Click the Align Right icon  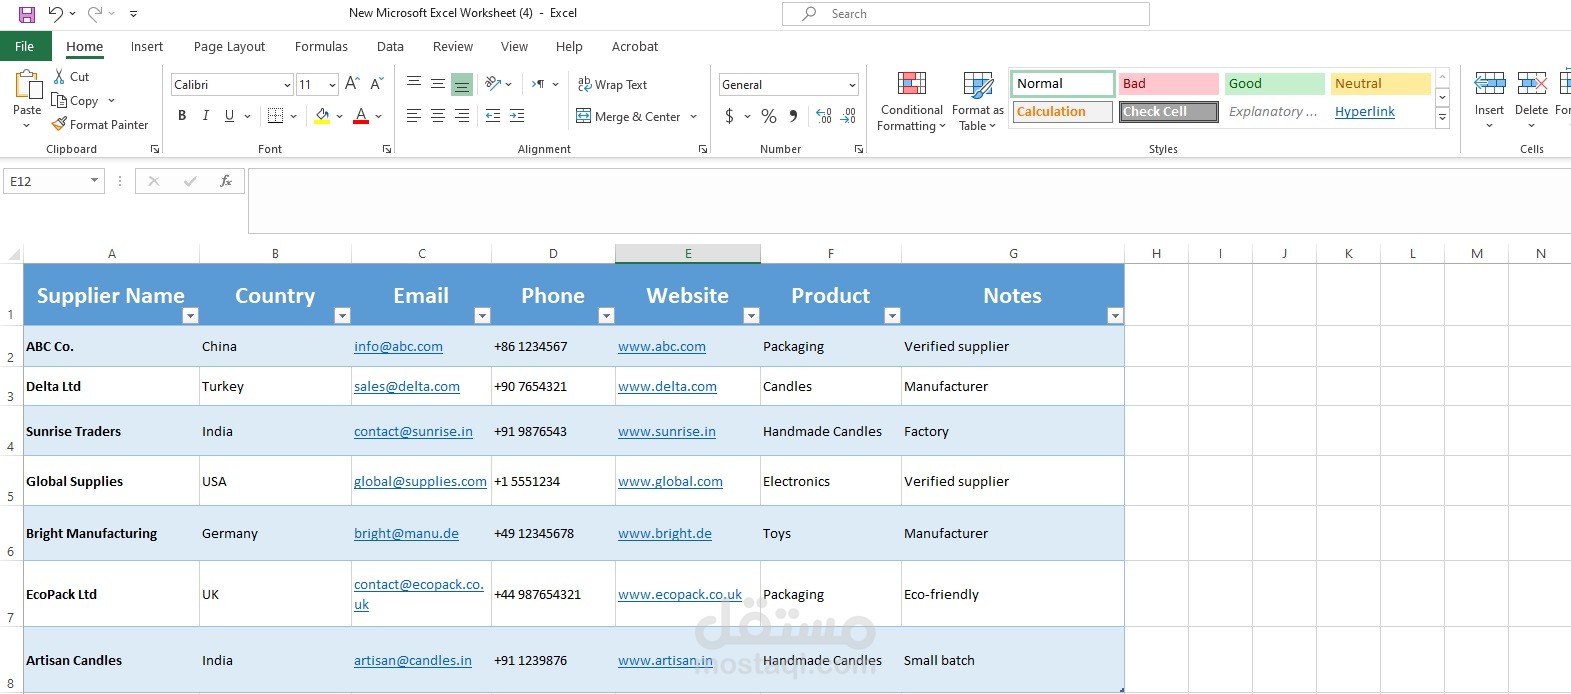pyautogui.click(x=462, y=116)
